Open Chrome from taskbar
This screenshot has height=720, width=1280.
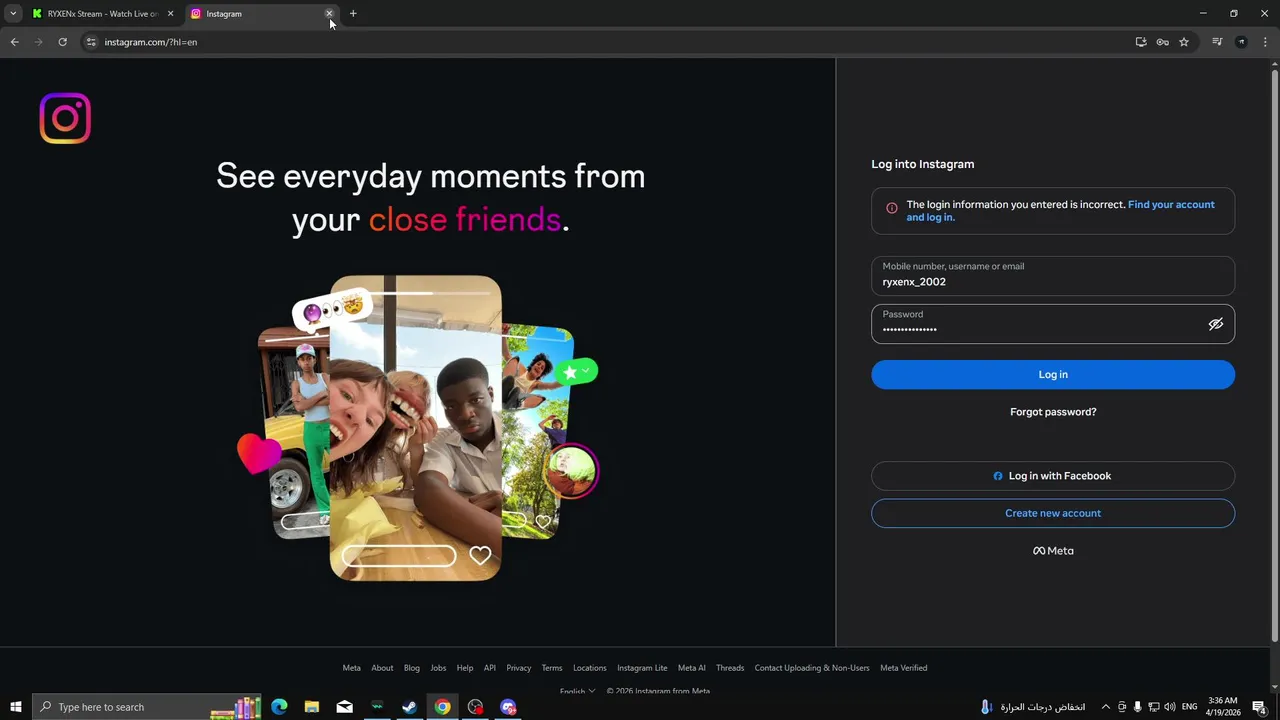pos(442,707)
